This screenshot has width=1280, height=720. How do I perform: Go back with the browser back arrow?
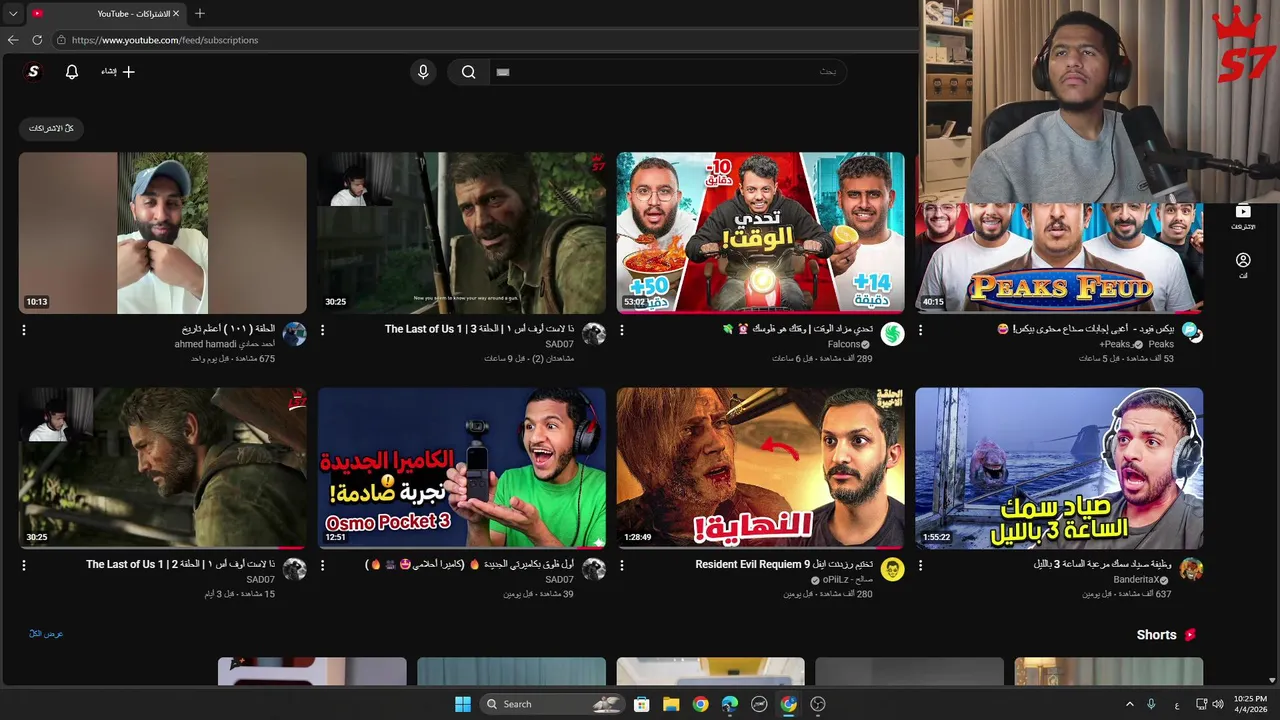(13, 40)
